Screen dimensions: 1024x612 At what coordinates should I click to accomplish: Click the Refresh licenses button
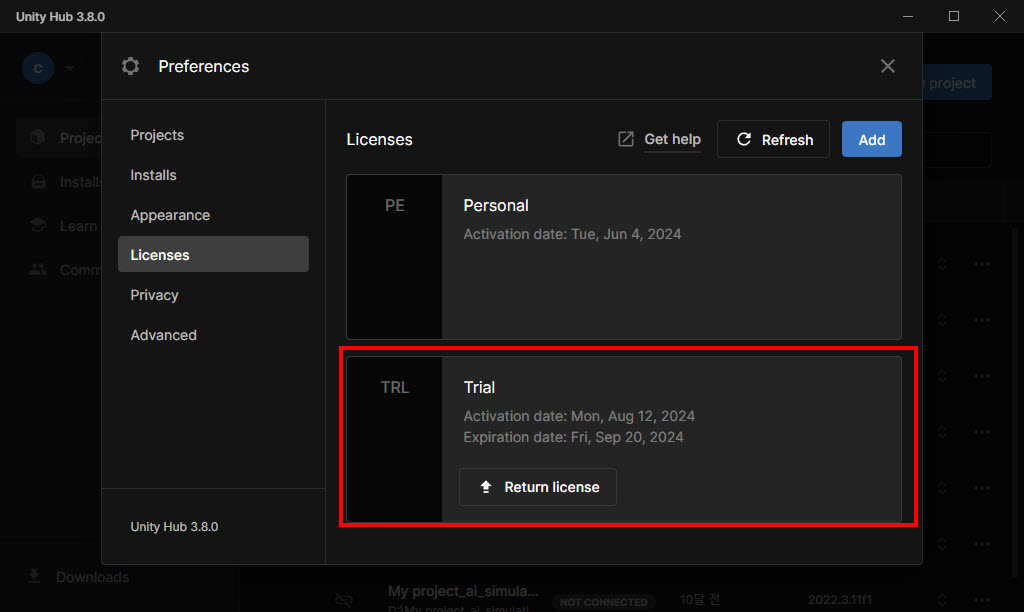point(773,139)
